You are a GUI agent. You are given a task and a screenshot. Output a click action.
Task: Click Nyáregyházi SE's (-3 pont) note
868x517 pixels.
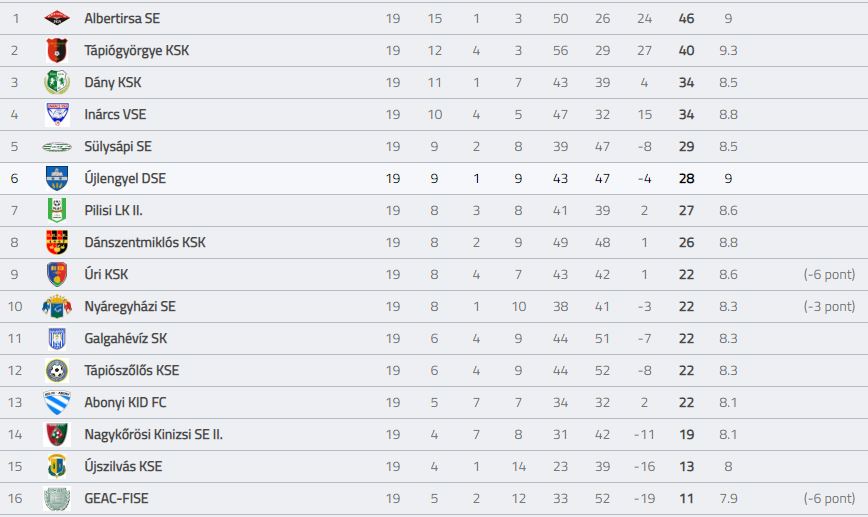(829, 306)
